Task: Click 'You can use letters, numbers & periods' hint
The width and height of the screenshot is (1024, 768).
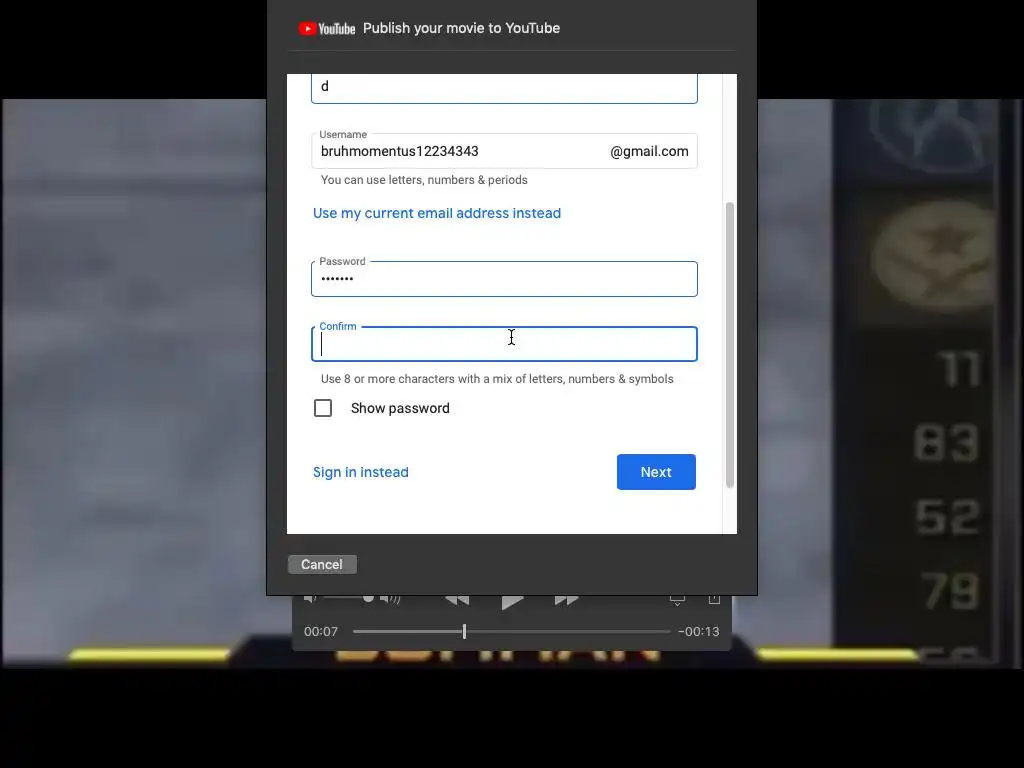Action: (424, 180)
